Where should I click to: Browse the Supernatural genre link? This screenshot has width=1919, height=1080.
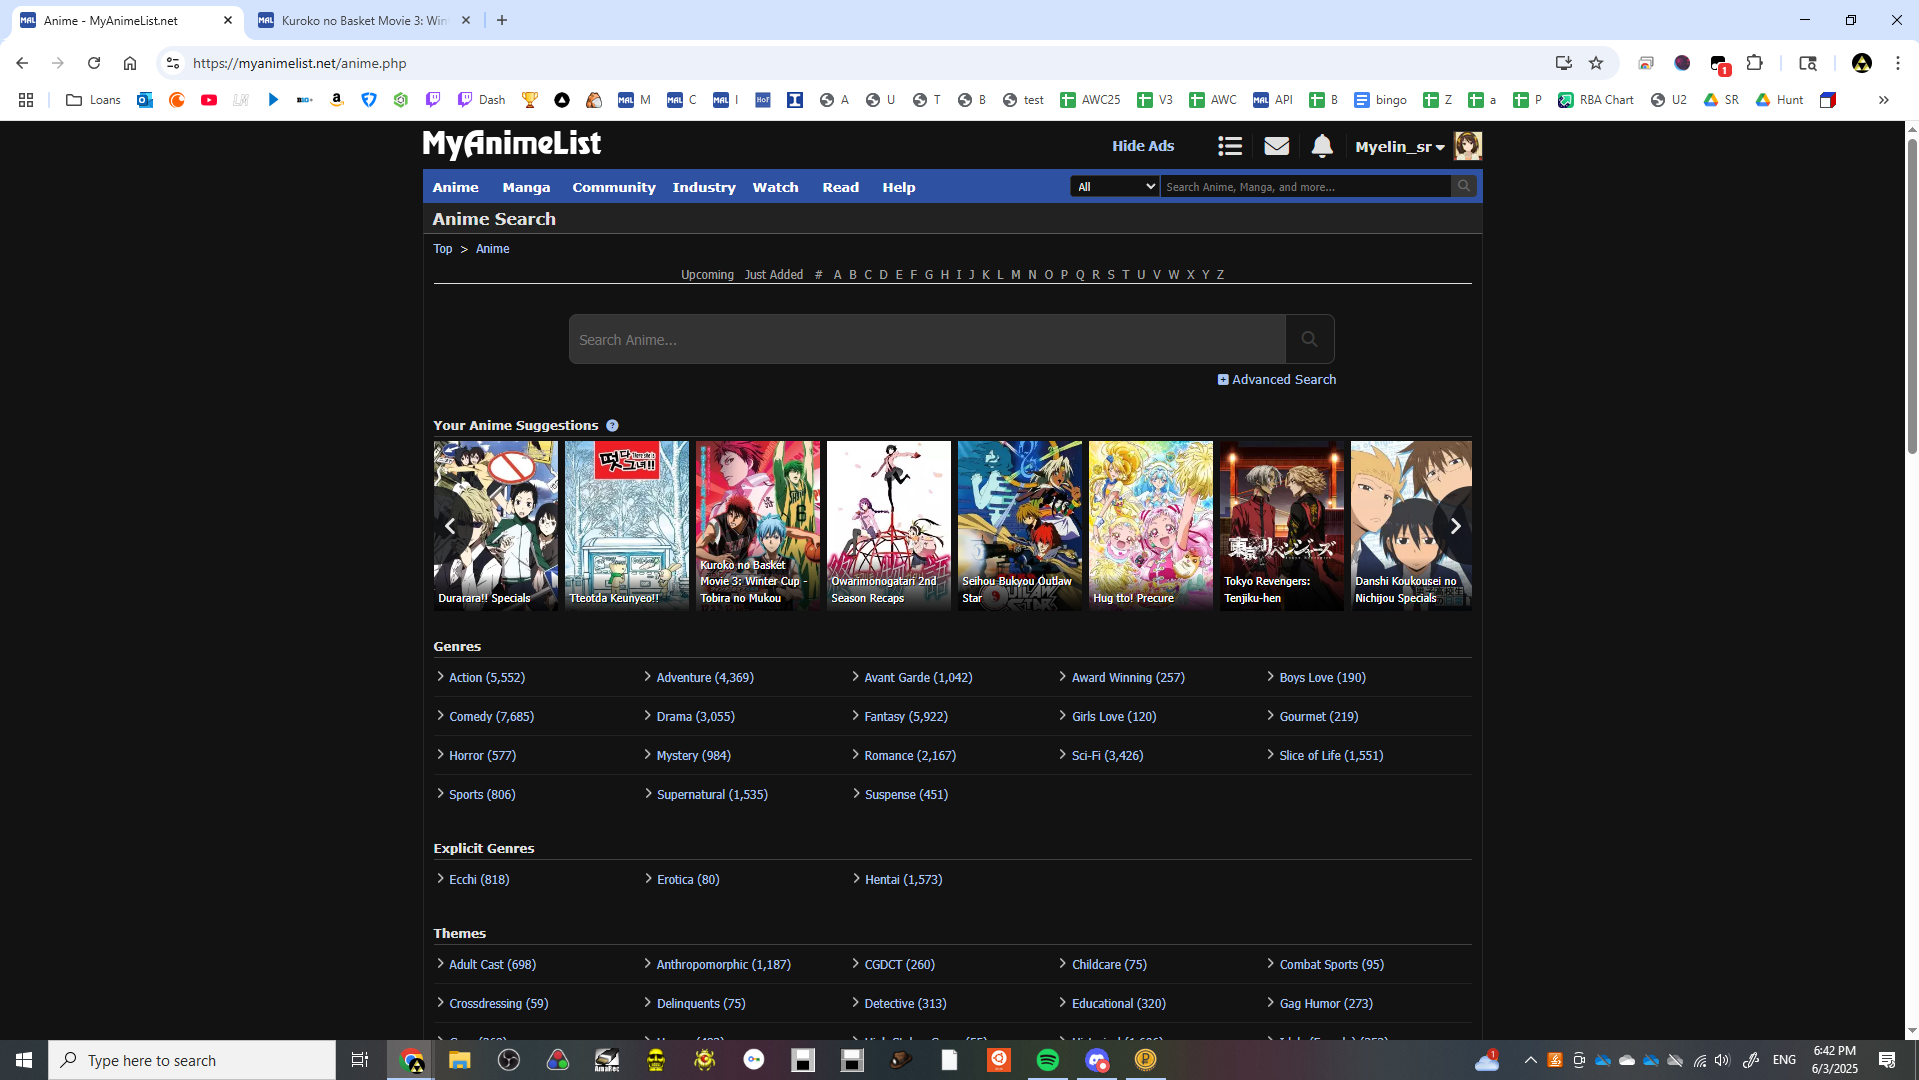712,795
